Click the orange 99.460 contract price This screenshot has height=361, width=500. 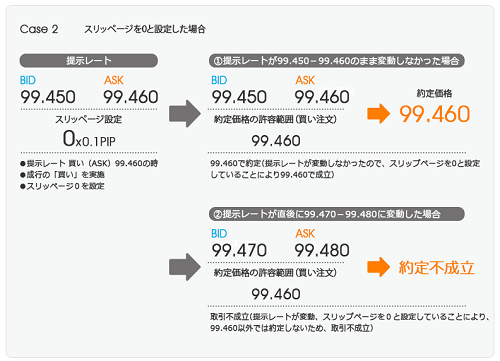[x=435, y=114]
